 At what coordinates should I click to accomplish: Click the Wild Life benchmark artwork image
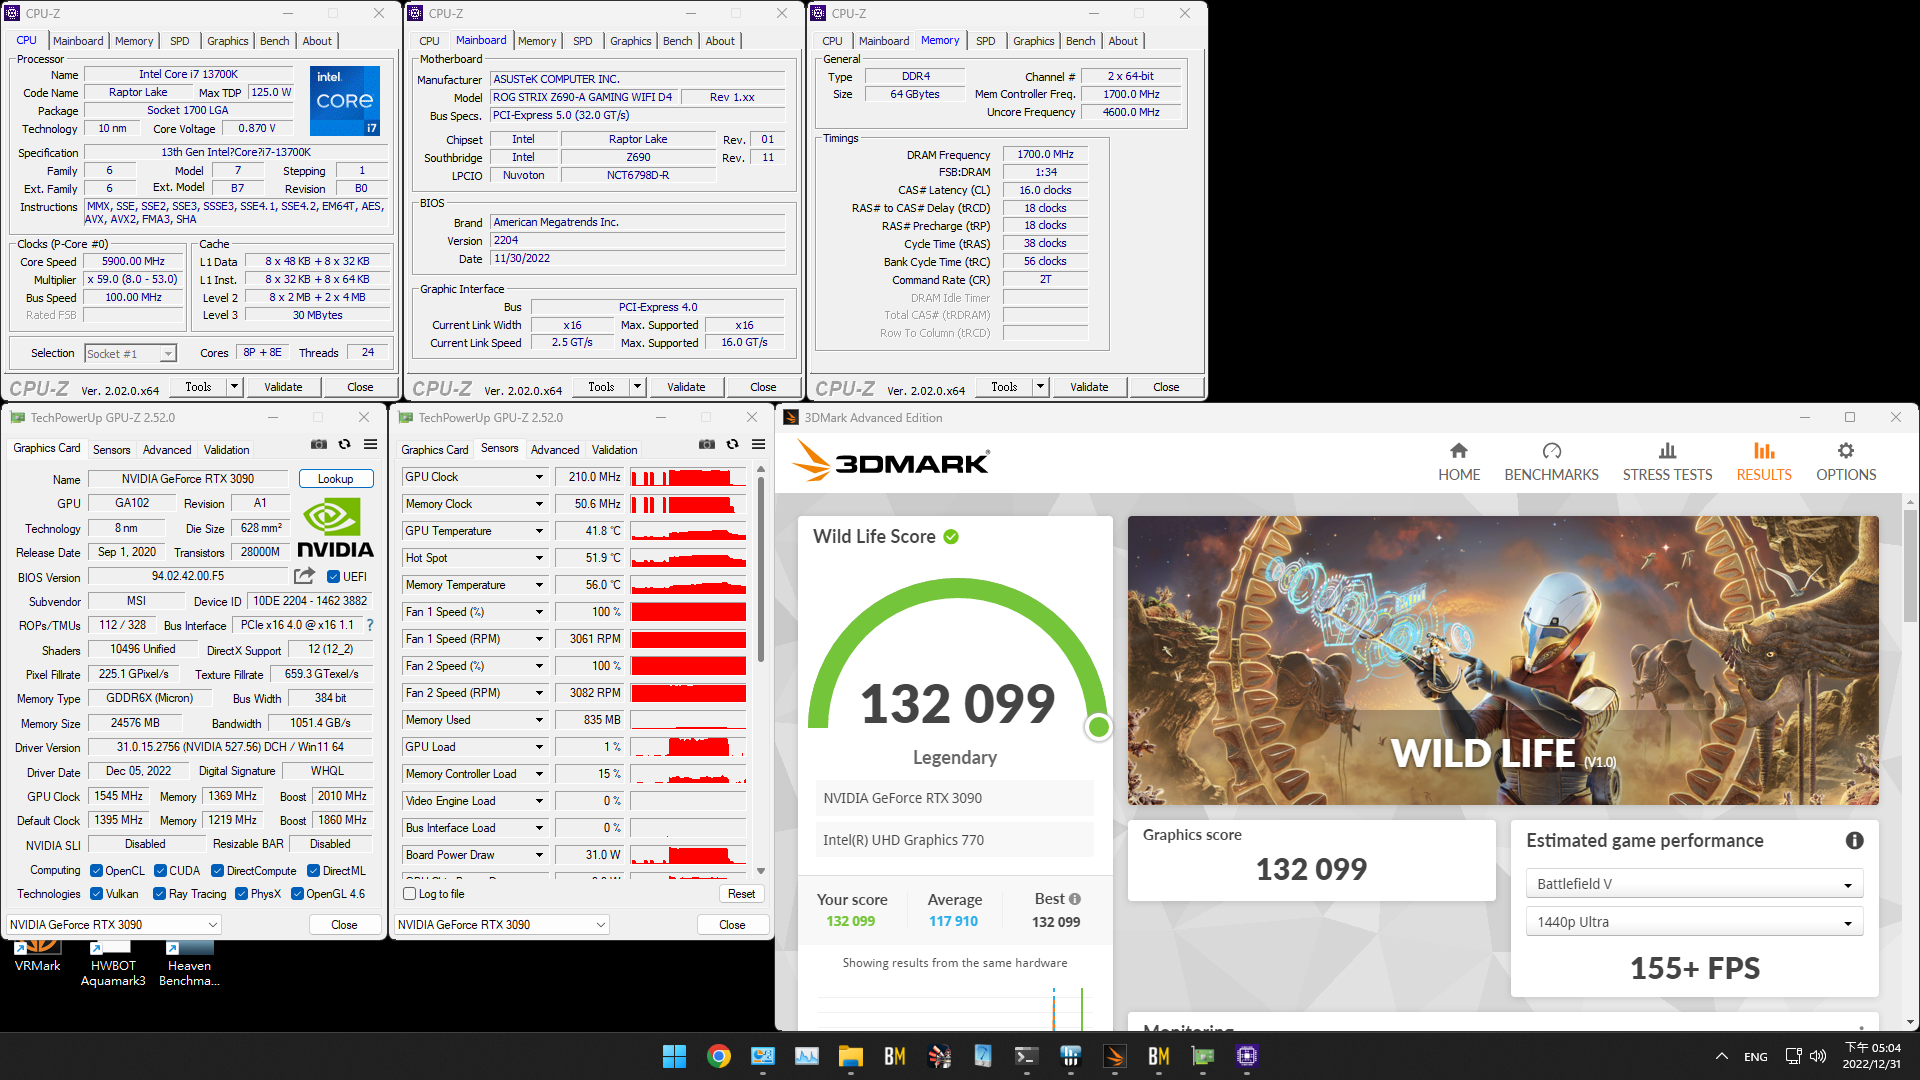tap(1503, 660)
